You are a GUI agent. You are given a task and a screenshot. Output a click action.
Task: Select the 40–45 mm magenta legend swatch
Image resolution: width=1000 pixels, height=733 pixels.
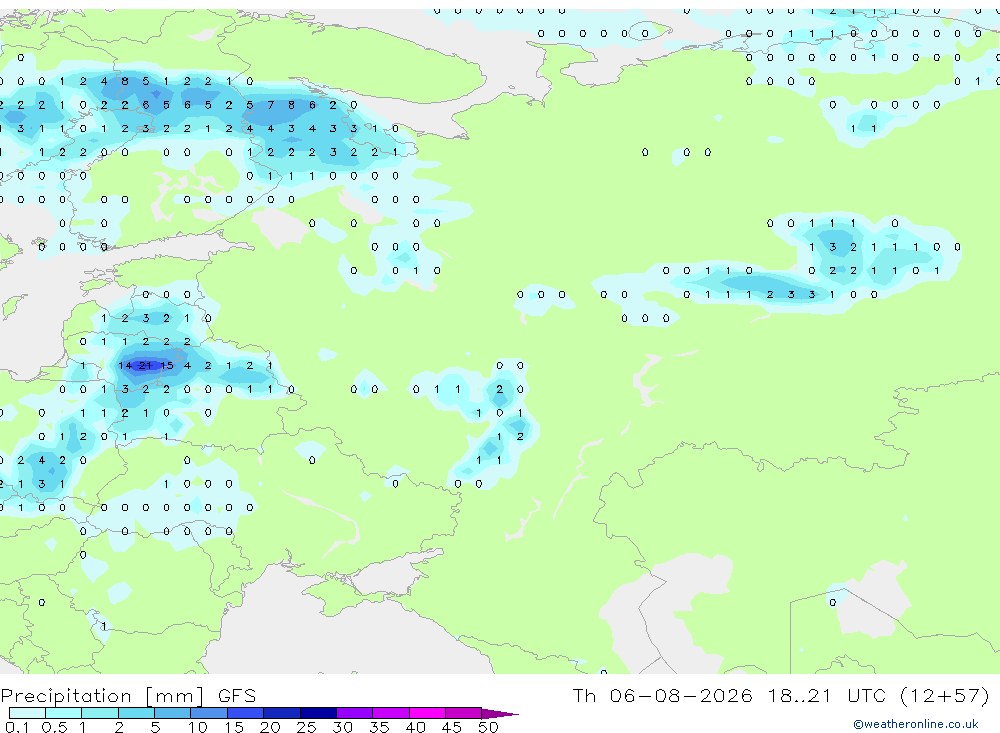(427, 713)
